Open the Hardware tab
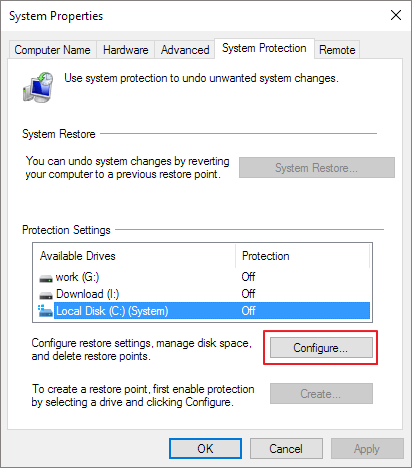Screen dimensions: 412x468 125,50
